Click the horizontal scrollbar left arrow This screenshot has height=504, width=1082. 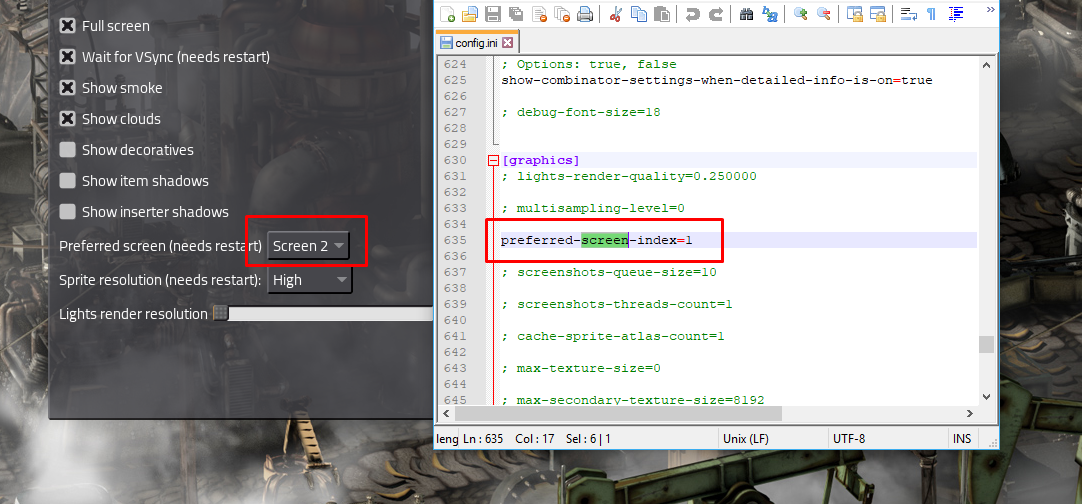point(444,413)
